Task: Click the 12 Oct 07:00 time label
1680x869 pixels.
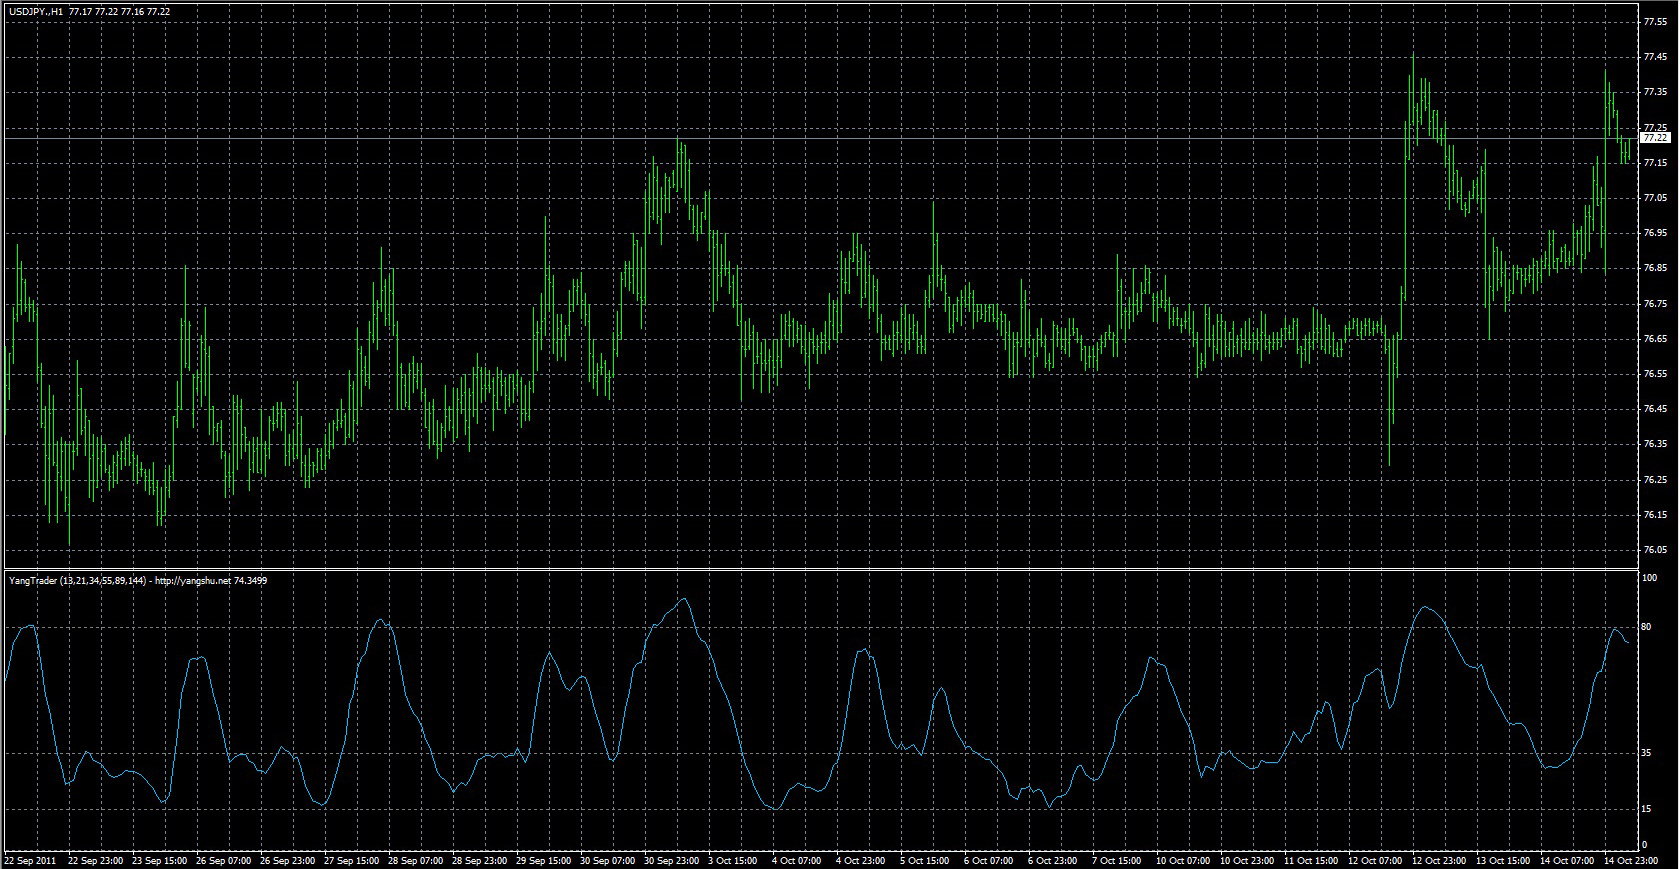Action: (1375, 860)
